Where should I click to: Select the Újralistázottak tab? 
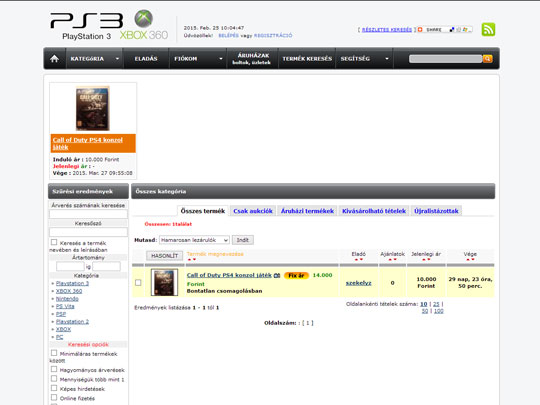click(x=436, y=211)
